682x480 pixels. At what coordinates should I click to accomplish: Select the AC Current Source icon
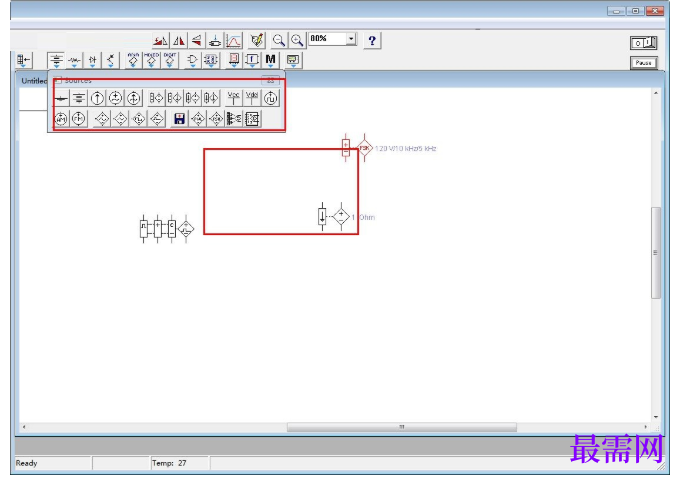(x=134, y=98)
